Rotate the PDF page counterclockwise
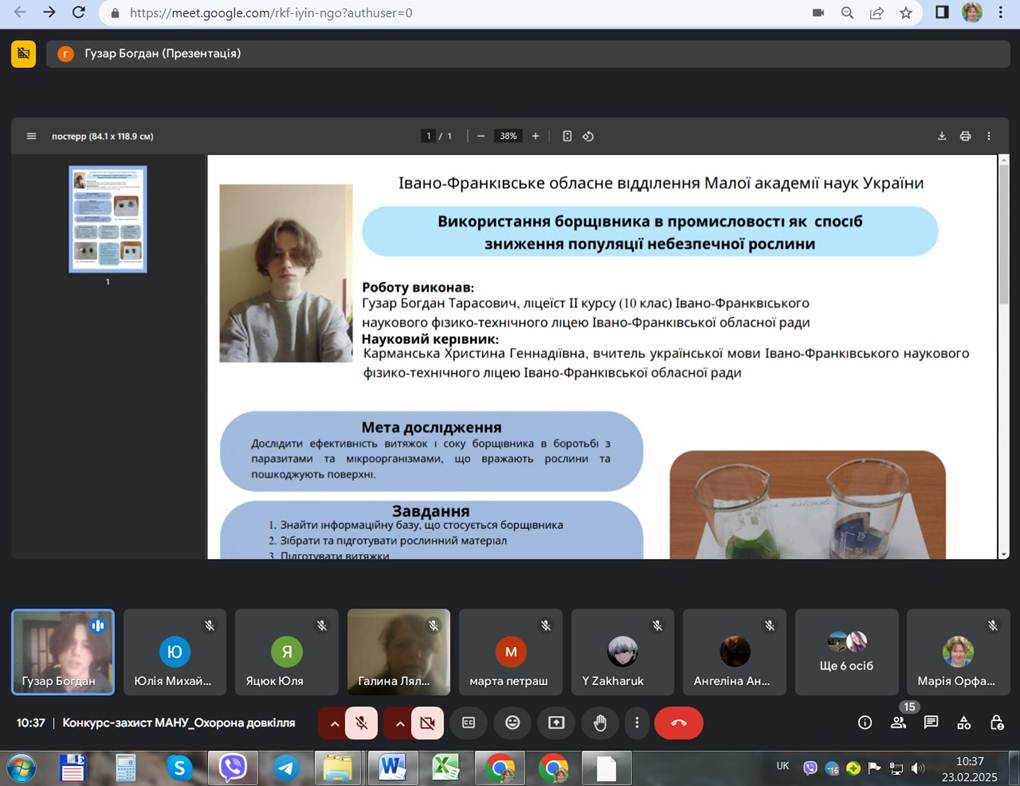Screen dimensions: 1020x786 click(589, 136)
